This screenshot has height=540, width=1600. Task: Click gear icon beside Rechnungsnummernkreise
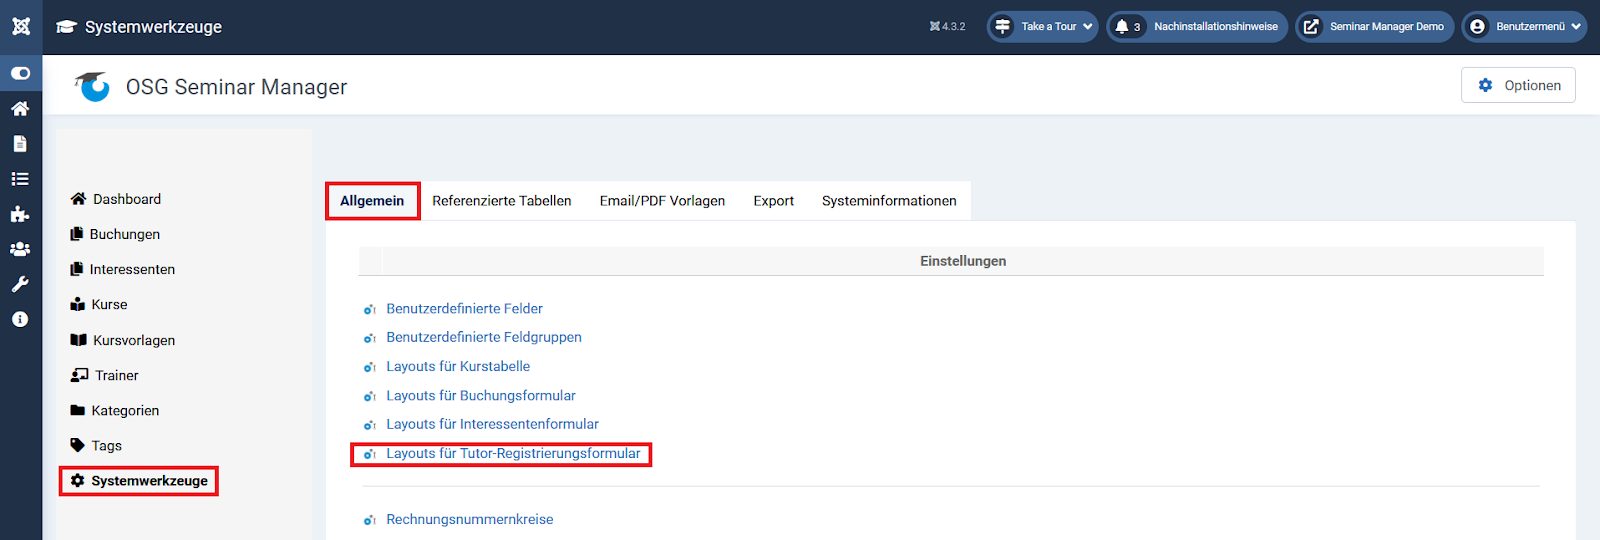[369, 520]
